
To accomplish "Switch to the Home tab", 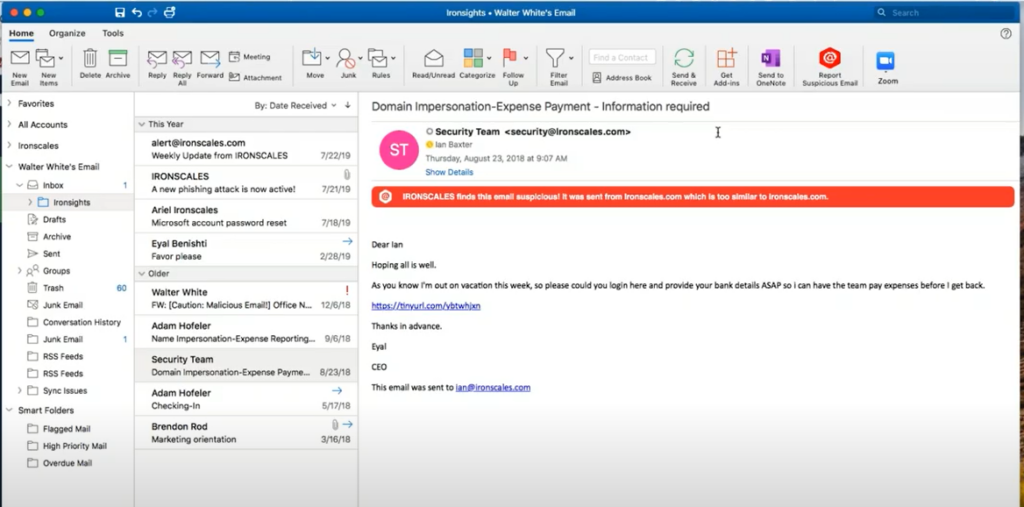I will [22, 33].
